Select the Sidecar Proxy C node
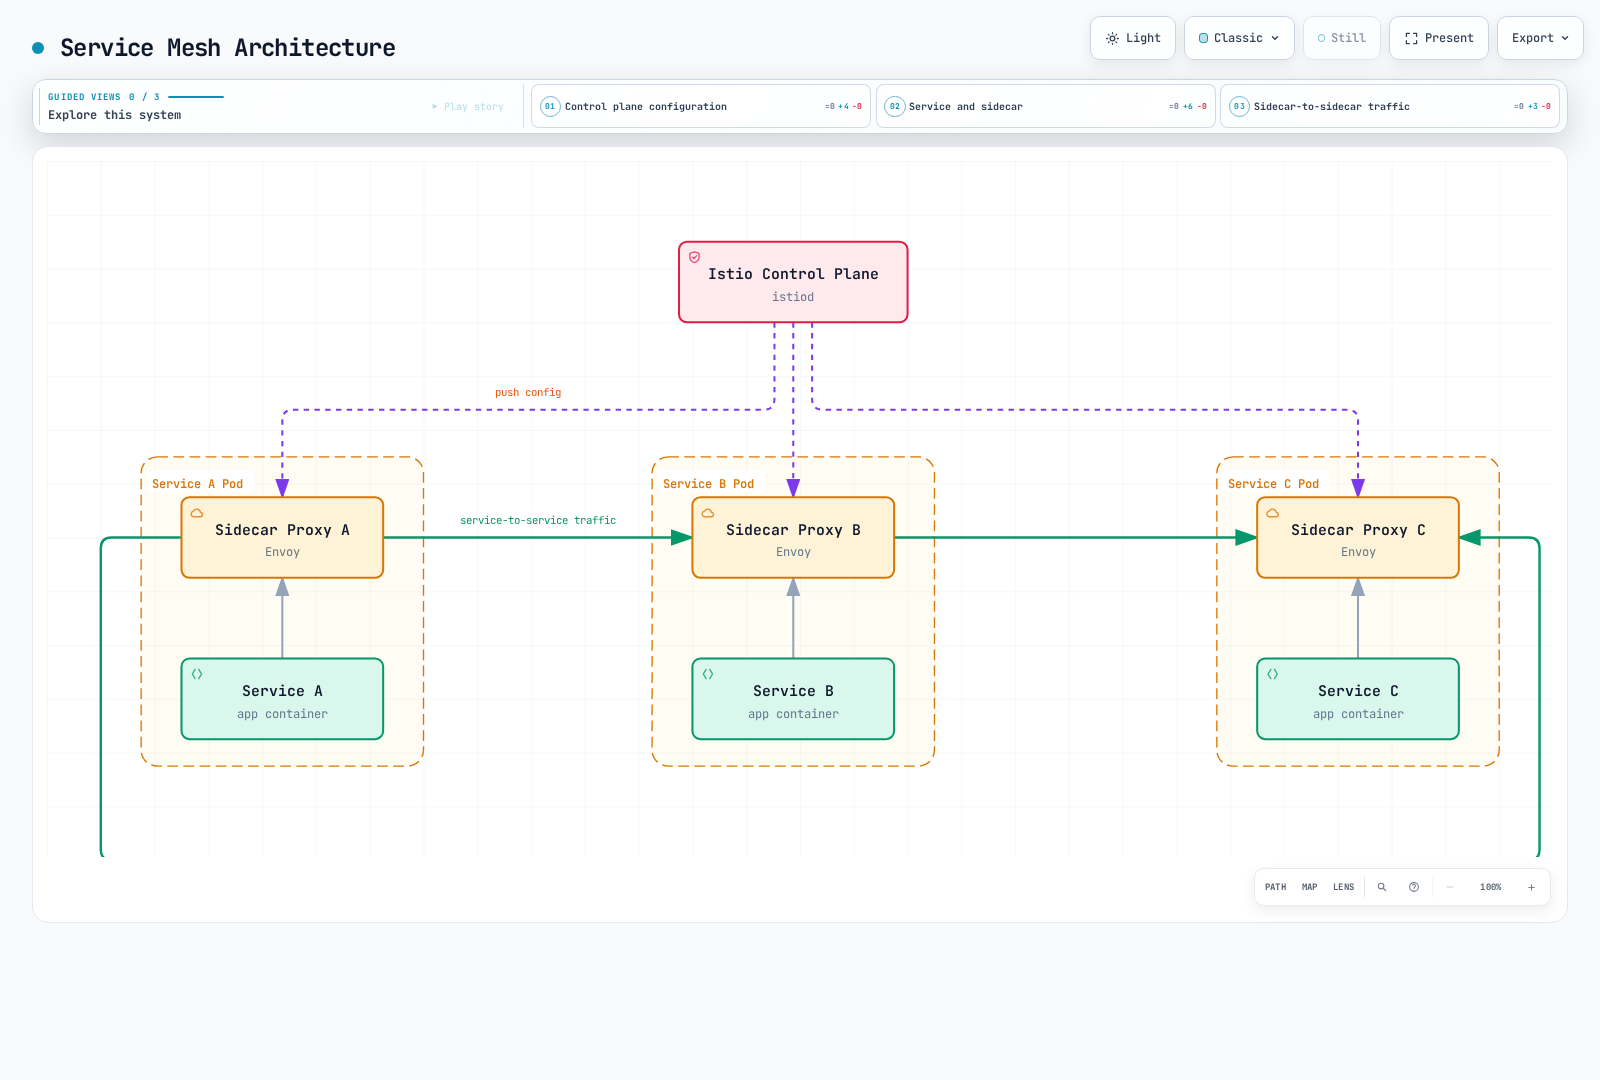The height and width of the screenshot is (1080, 1600). click(1358, 538)
